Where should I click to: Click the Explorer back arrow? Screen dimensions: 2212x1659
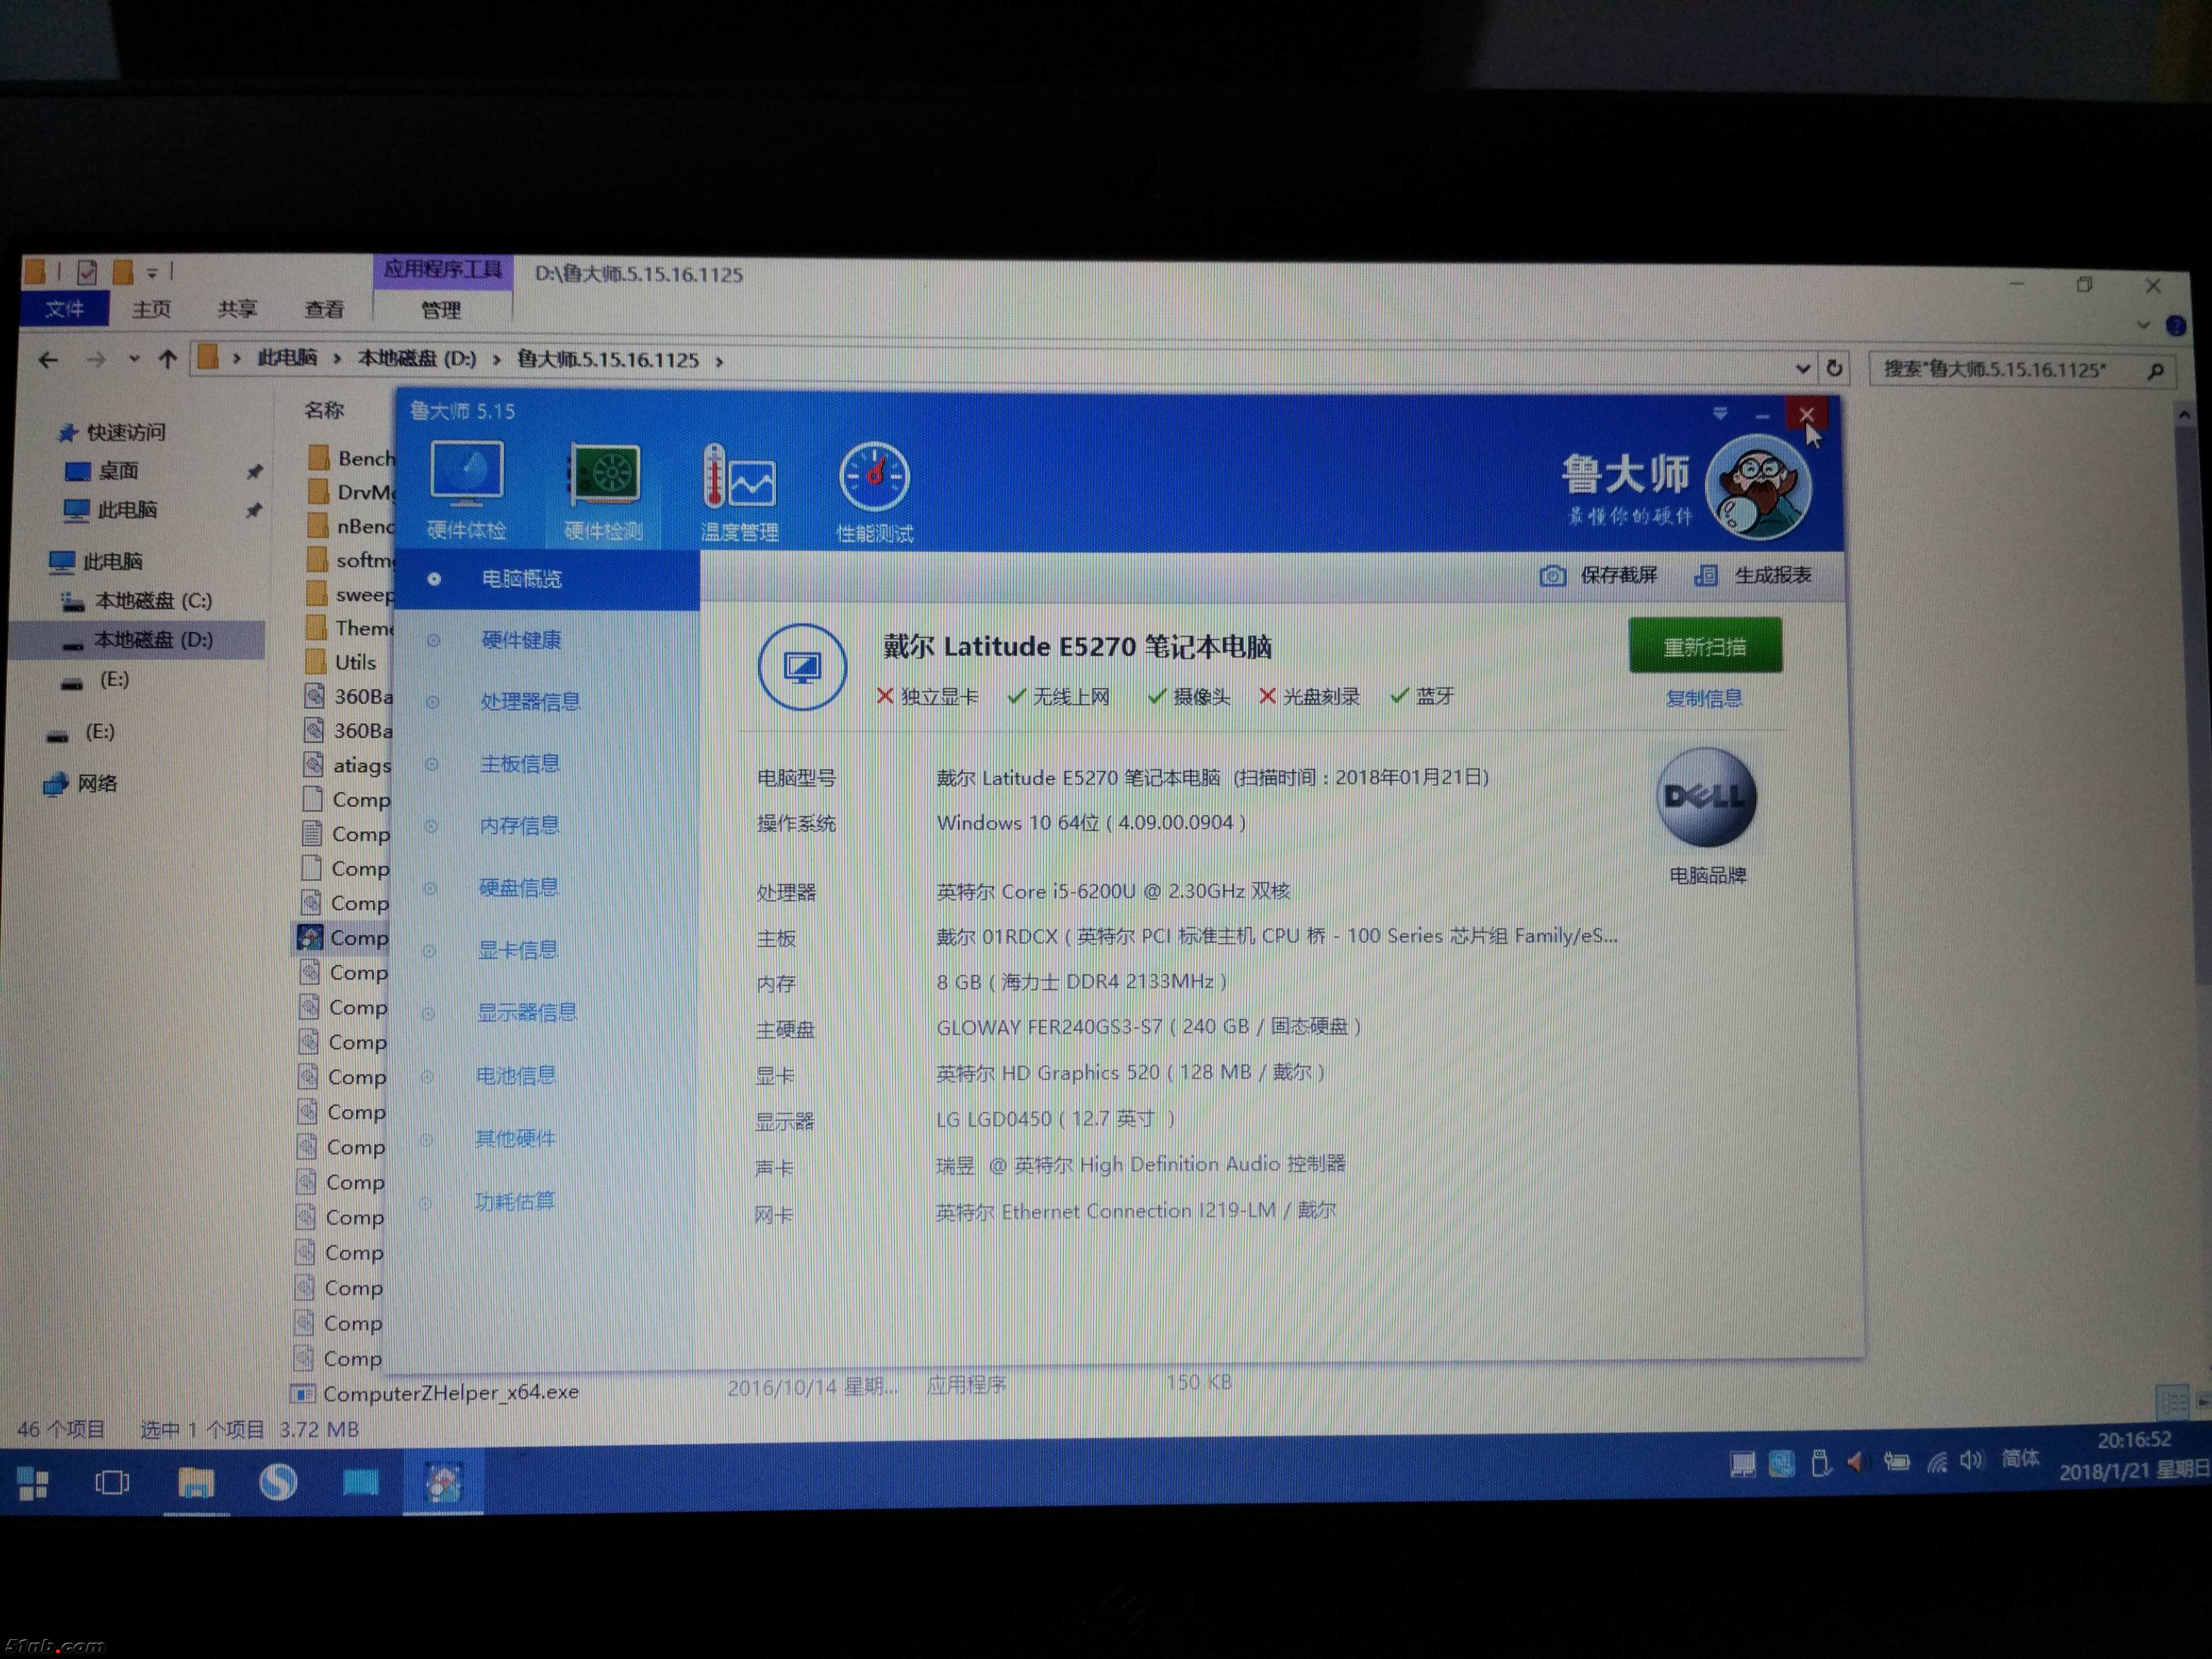pyautogui.click(x=48, y=360)
